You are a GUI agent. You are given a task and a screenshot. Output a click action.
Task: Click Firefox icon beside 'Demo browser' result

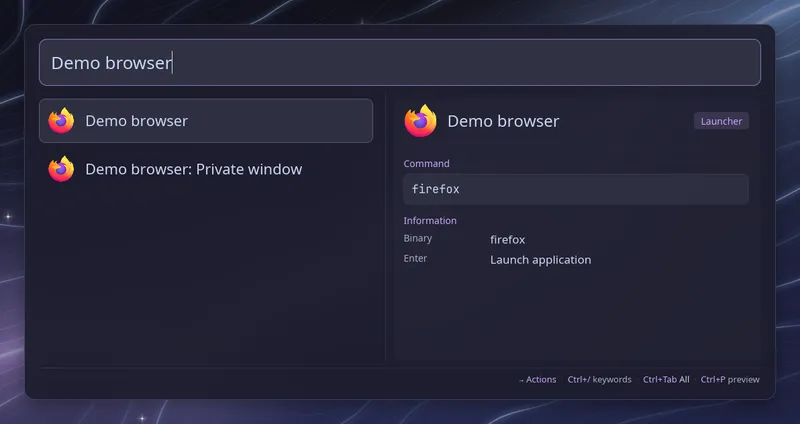[x=61, y=120]
